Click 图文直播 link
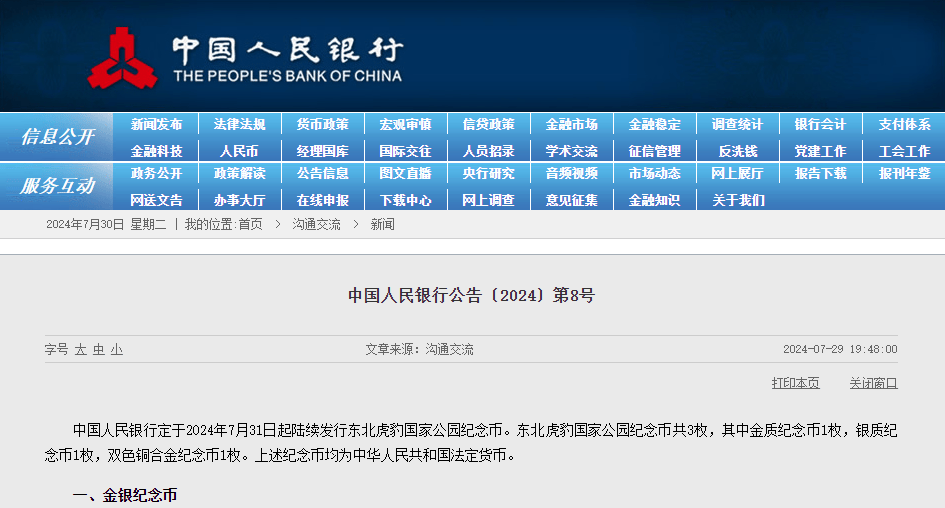The width and height of the screenshot is (945, 508). coord(406,174)
